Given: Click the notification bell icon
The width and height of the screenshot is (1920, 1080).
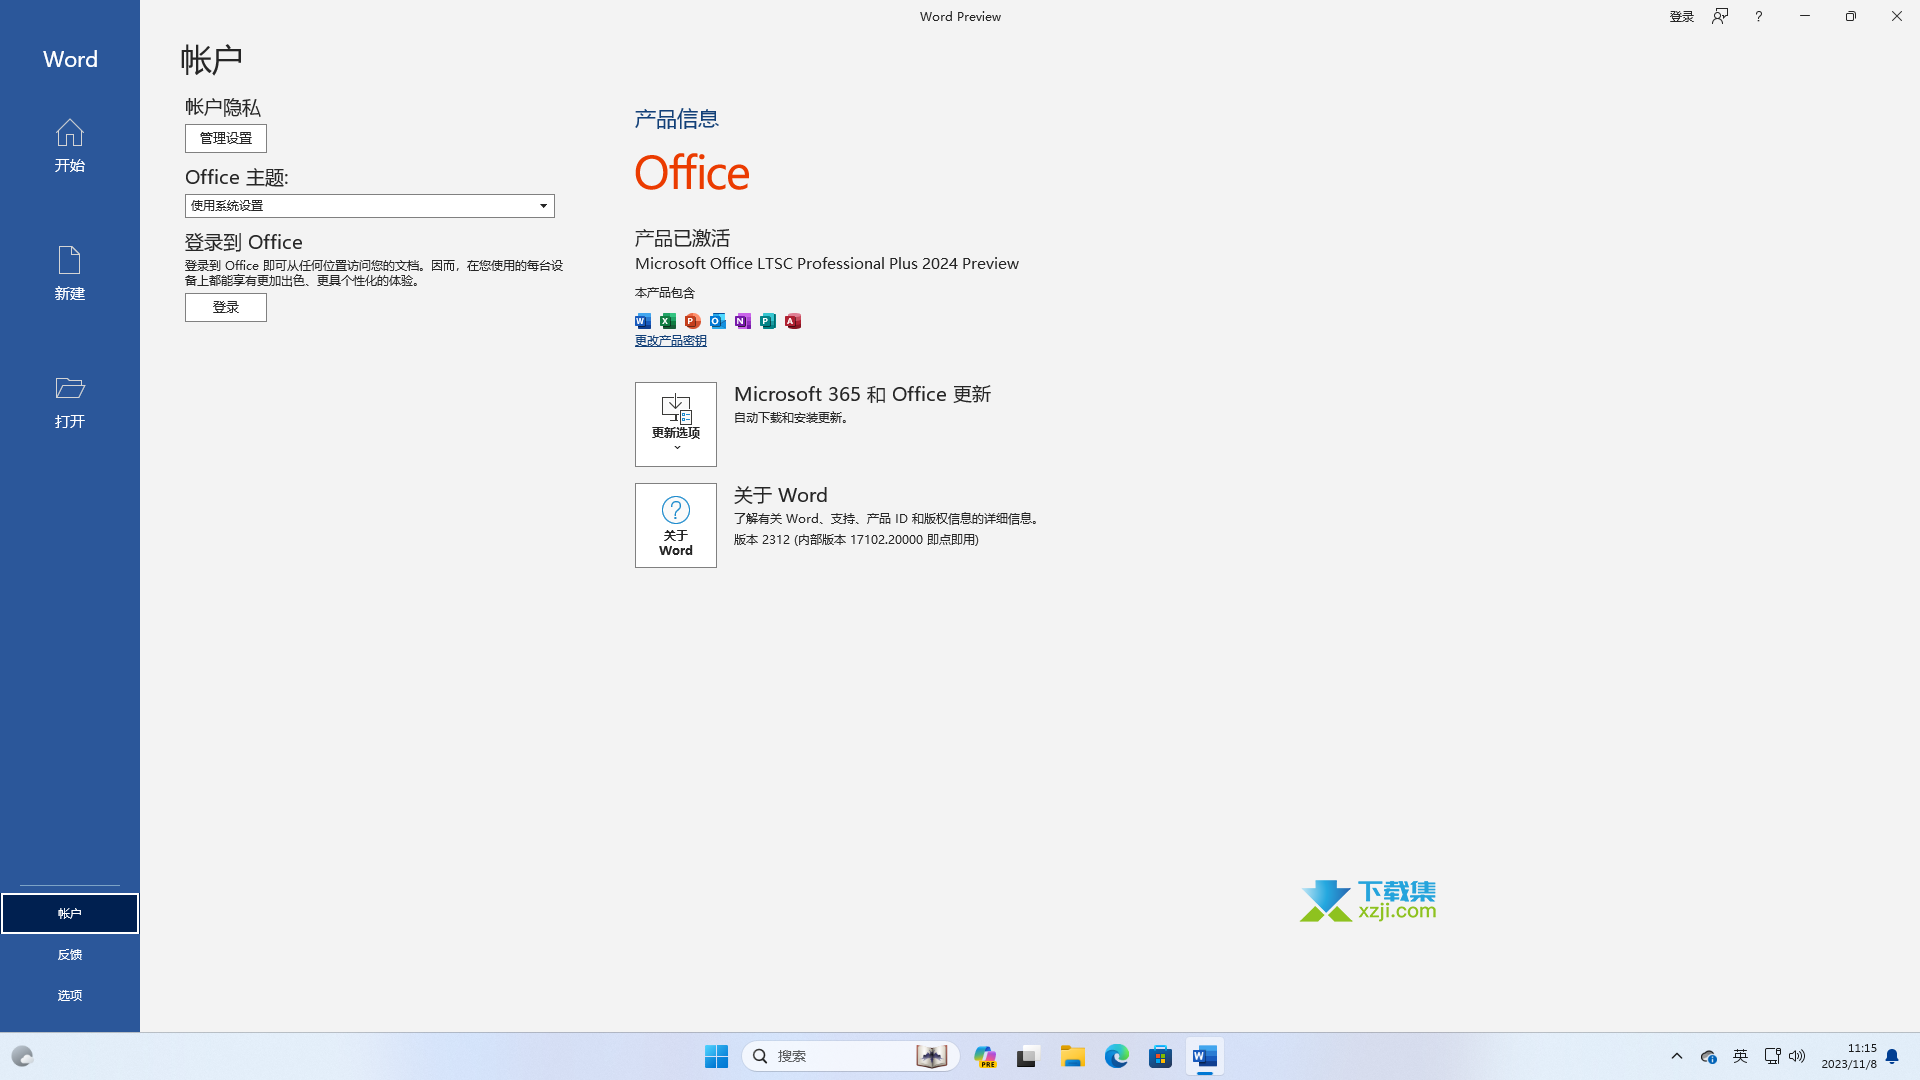Looking at the screenshot, I should [x=1892, y=1056].
